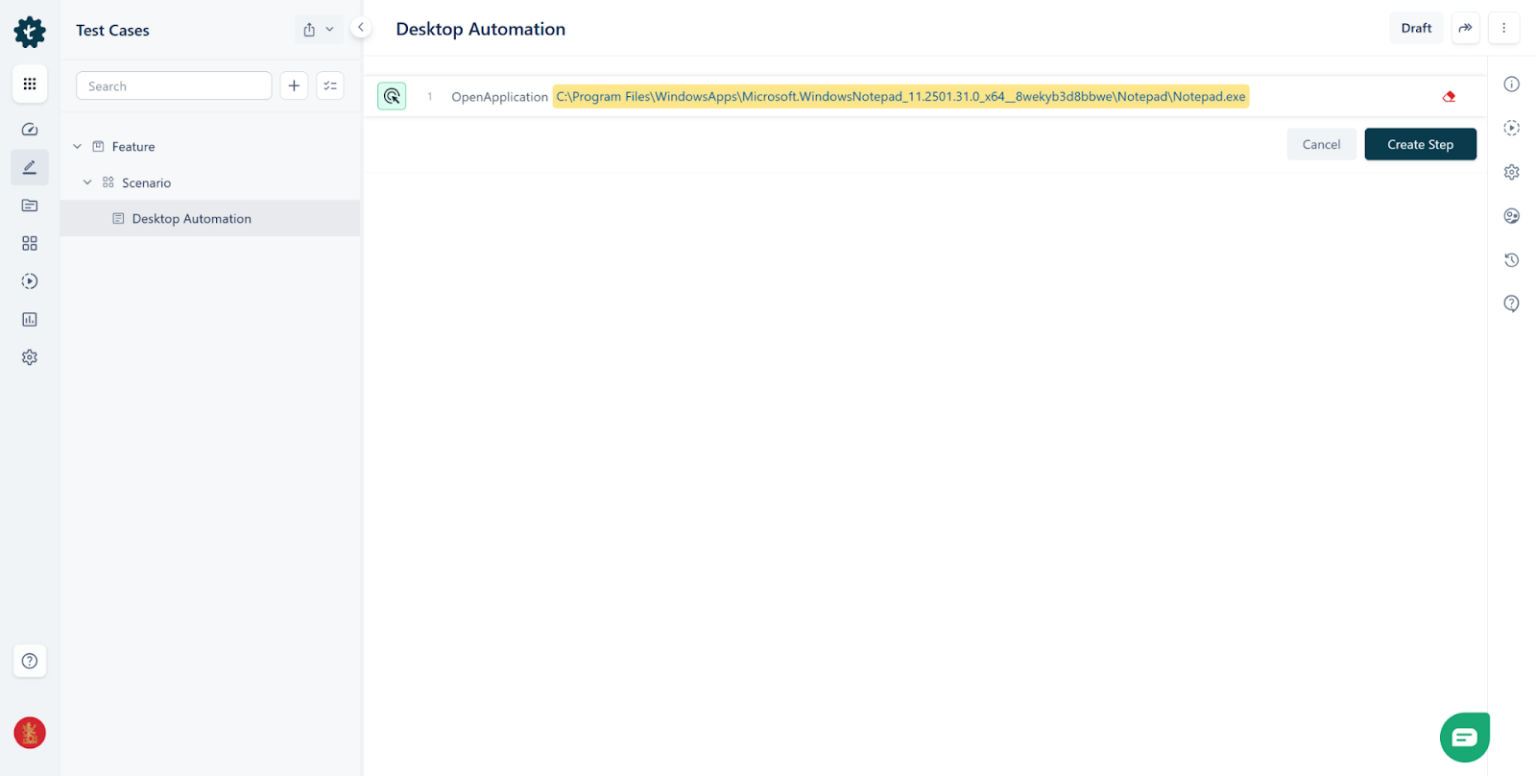Open the test runs play icon
The height and width of the screenshot is (776, 1536).
point(30,281)
